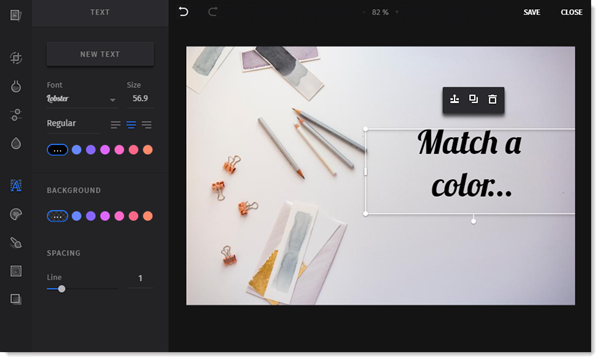
Task: Expand the Lobster font dropdown
Action: pos(81,99)
